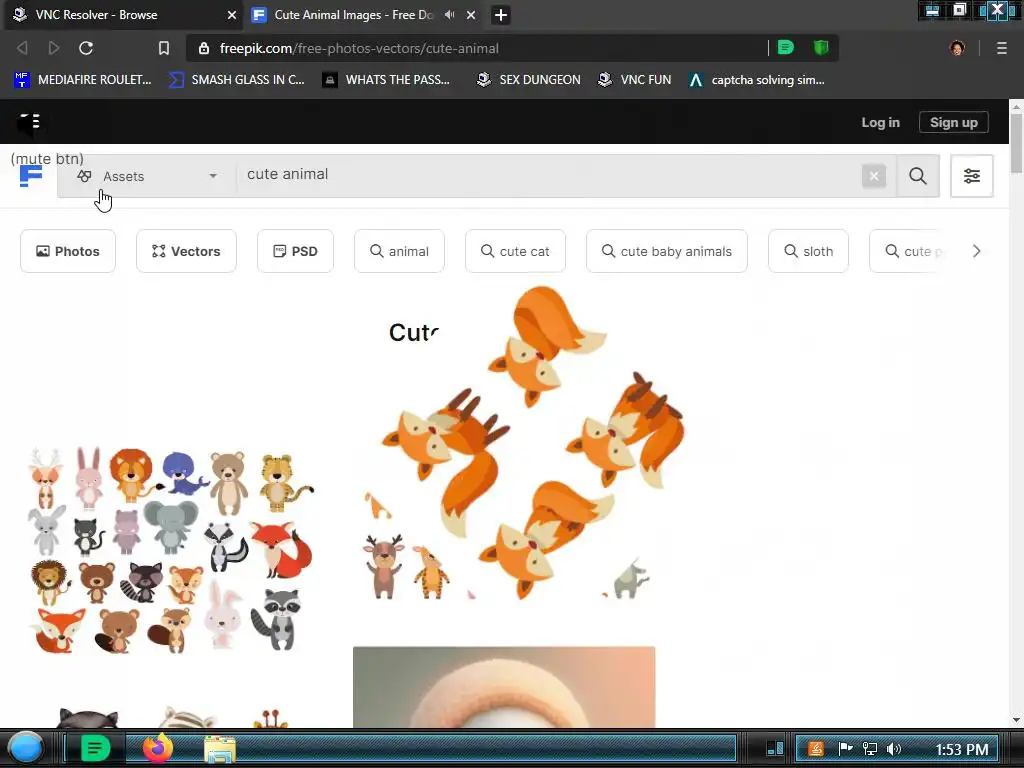Open the captcha solving sim bookmark

point(756,80)
